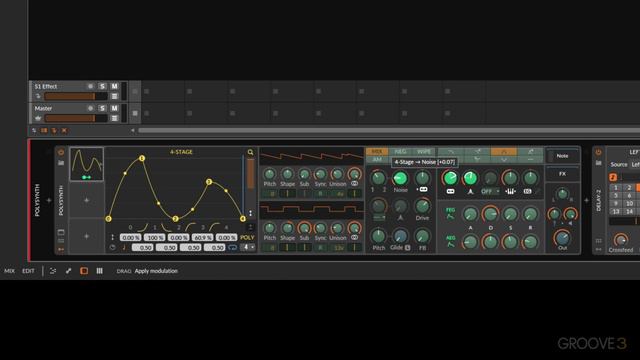The width and height of the screenshot is (640, 360).
Task: Click the filter keytracking keyboard icon
Action: (510, 191)
